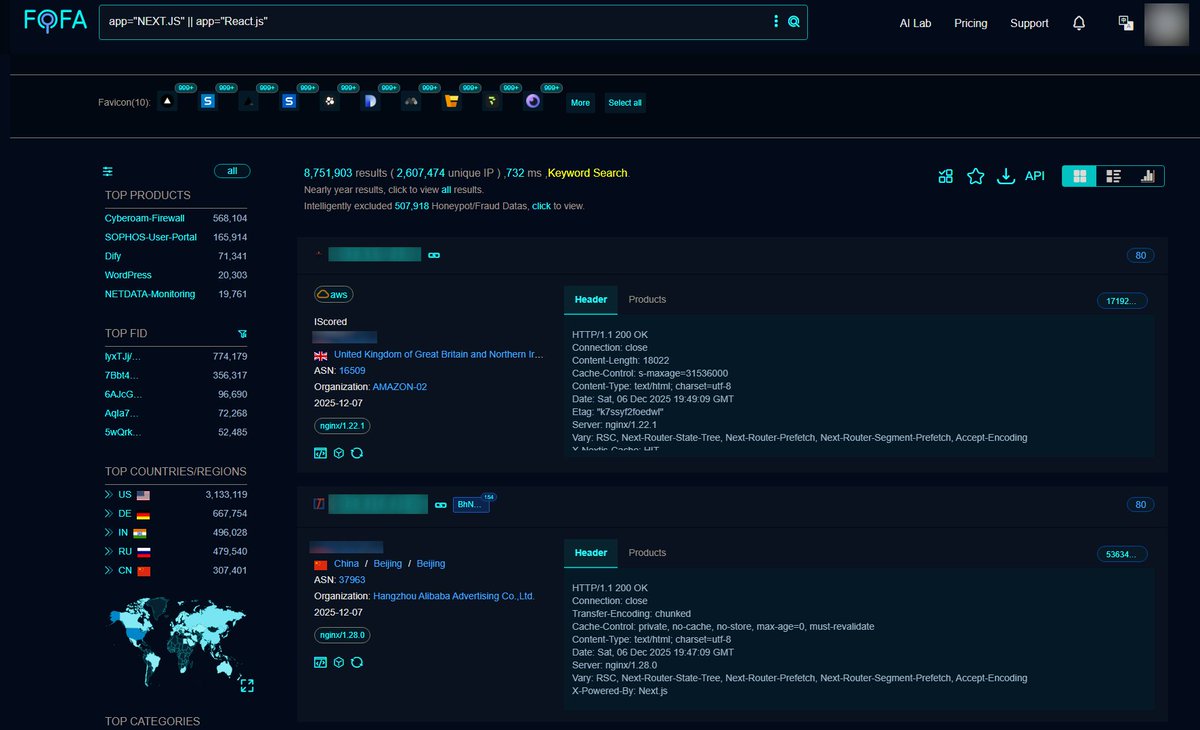
Task: Expand the IN country row
Action: point(109,533)
